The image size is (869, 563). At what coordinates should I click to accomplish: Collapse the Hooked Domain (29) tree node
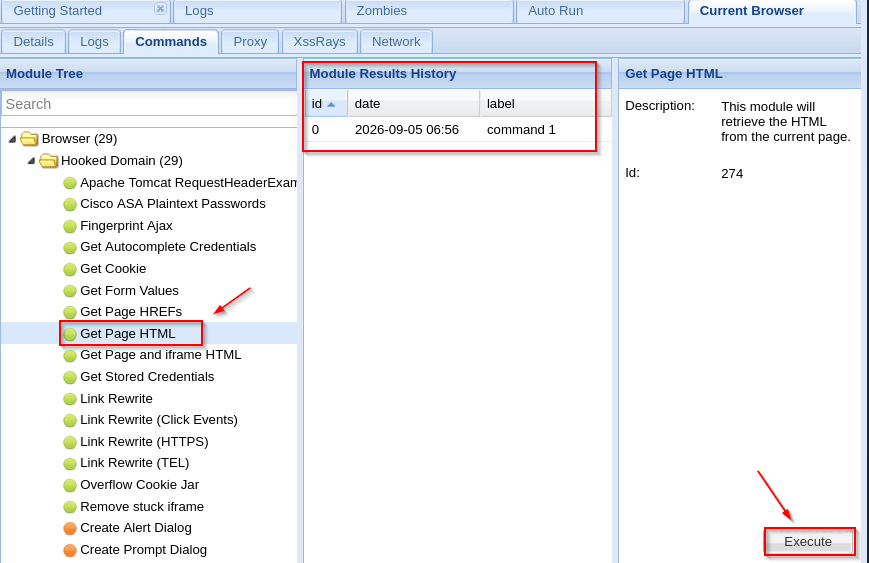coord(31,161)
